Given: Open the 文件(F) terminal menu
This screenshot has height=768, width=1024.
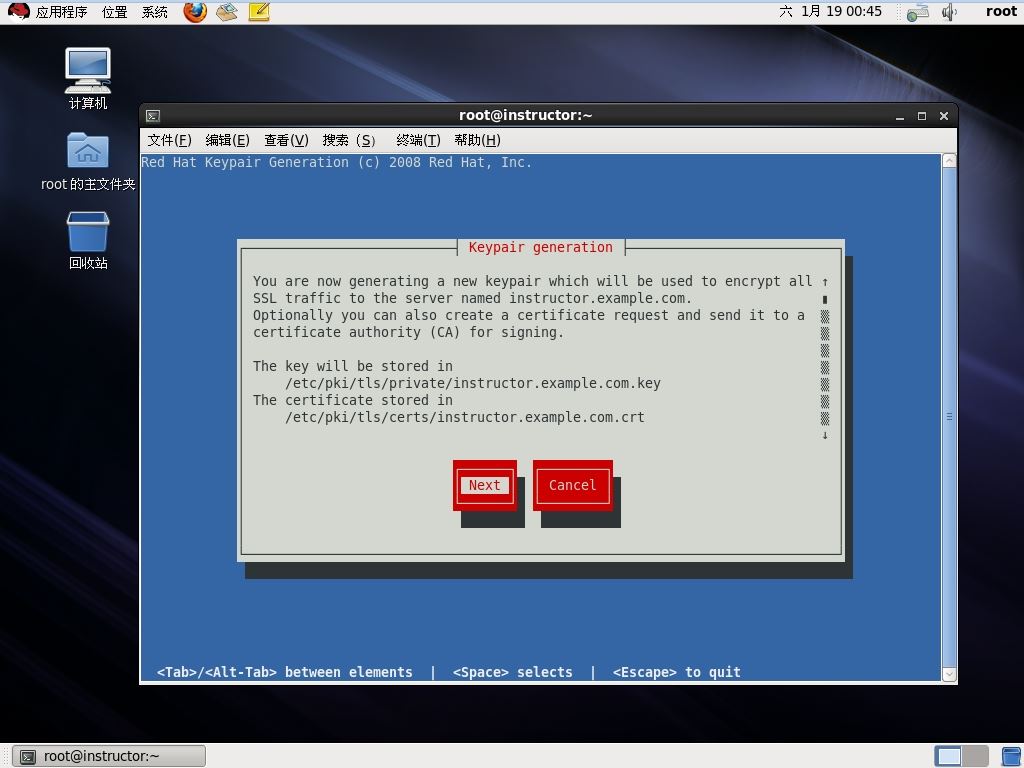Looking at the screenshot, I should coord(169,140).
